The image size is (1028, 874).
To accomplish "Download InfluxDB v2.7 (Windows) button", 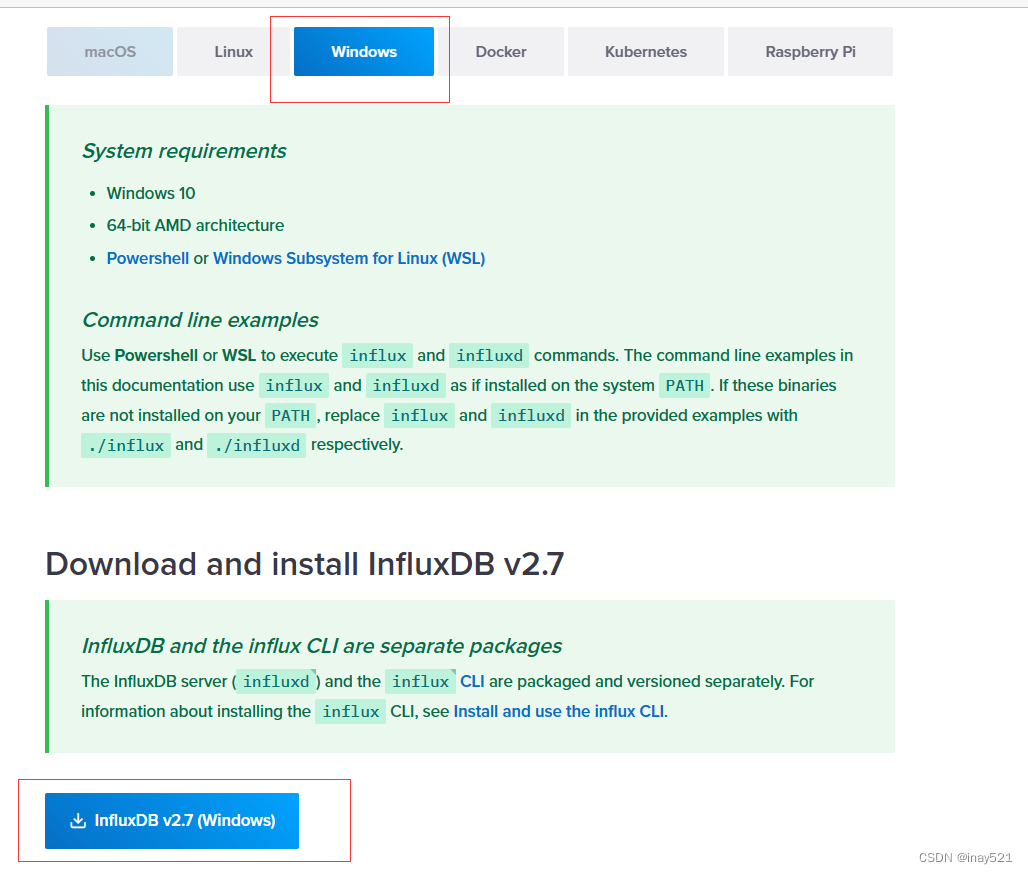I will click(x=172, y=821).
